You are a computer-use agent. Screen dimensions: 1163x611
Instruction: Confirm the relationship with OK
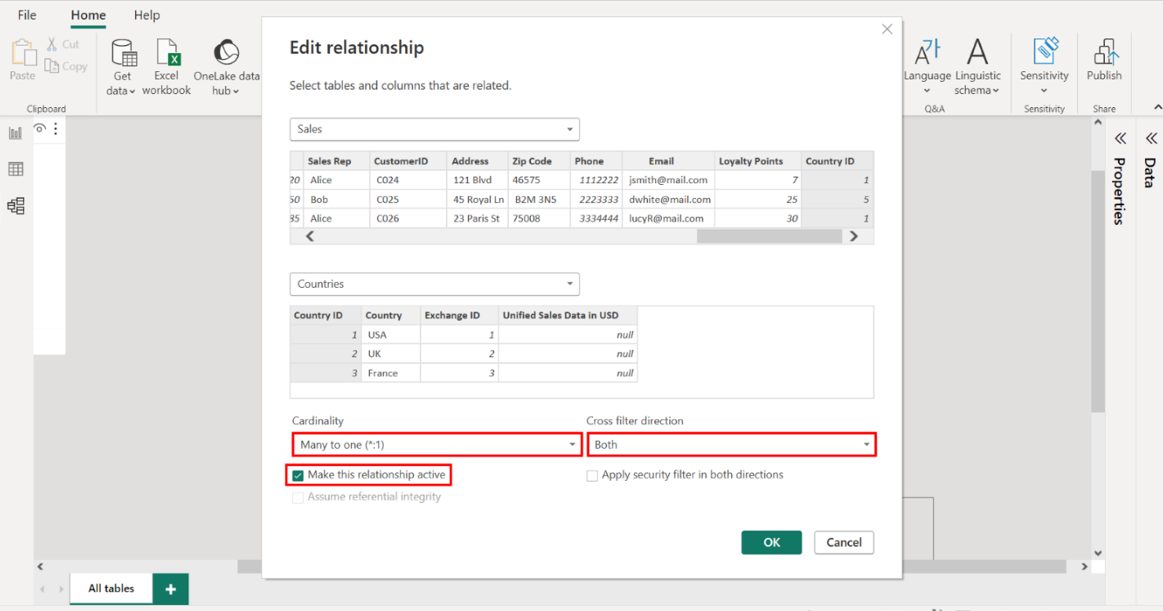click(771, 542)
